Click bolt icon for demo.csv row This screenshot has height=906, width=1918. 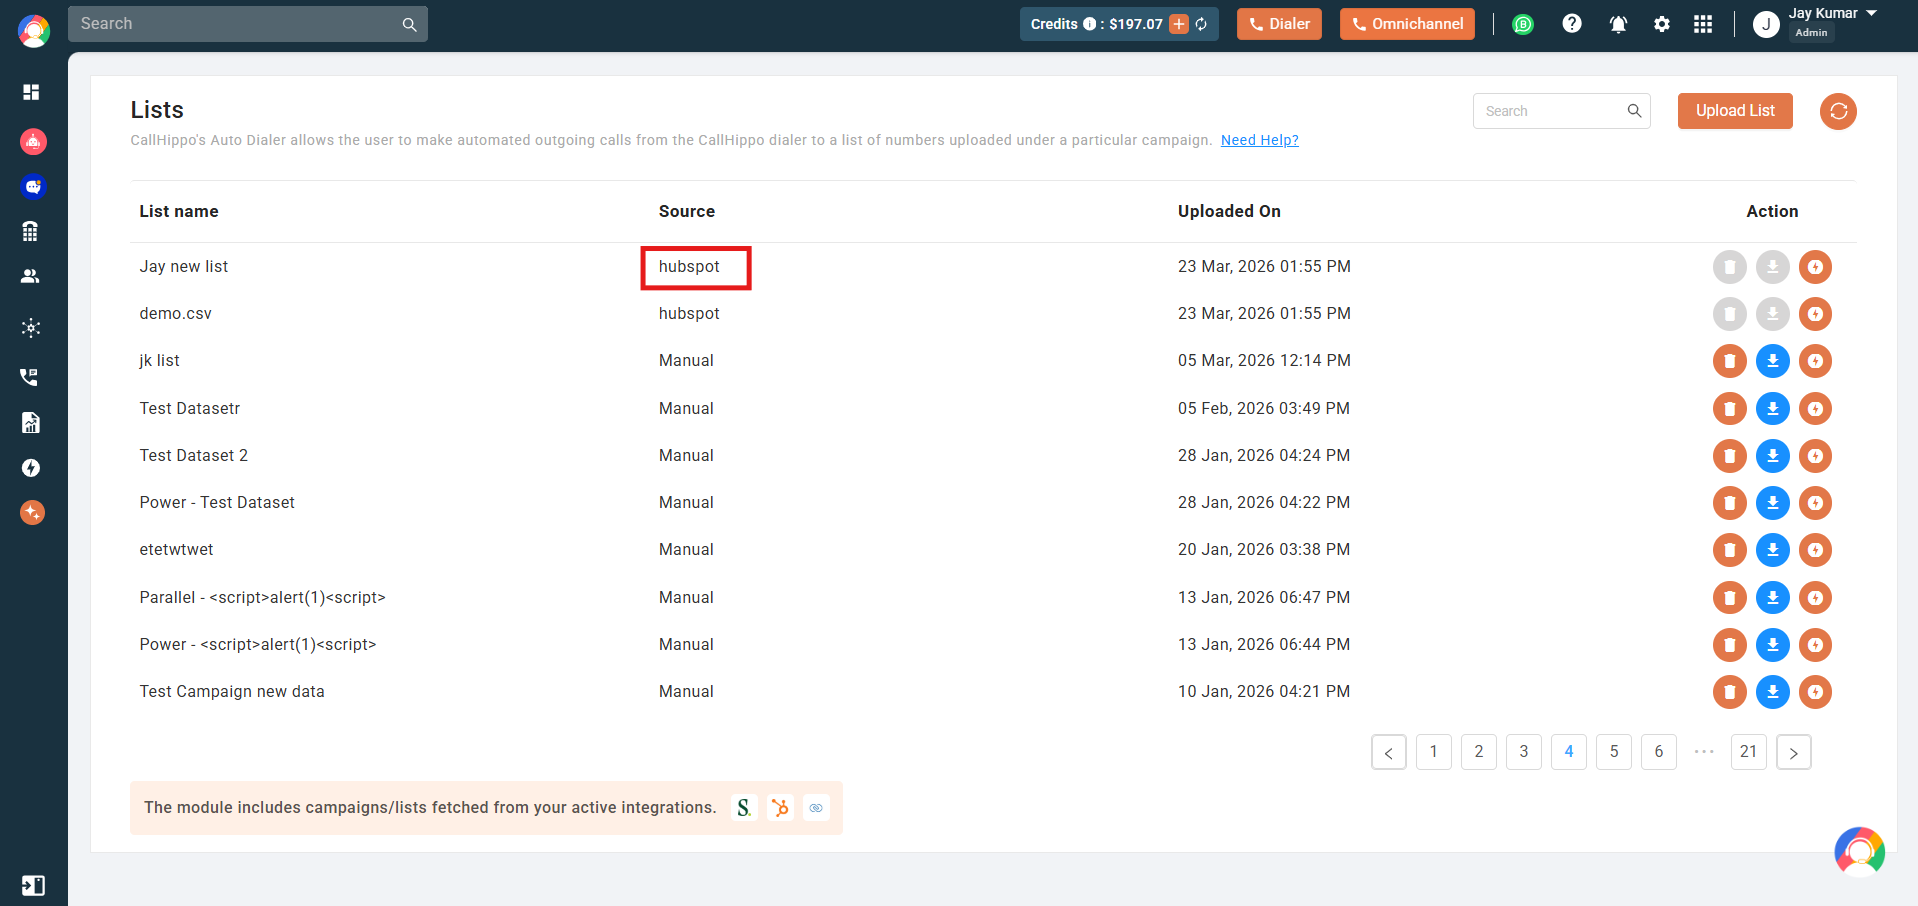[x=1816, y=314]
